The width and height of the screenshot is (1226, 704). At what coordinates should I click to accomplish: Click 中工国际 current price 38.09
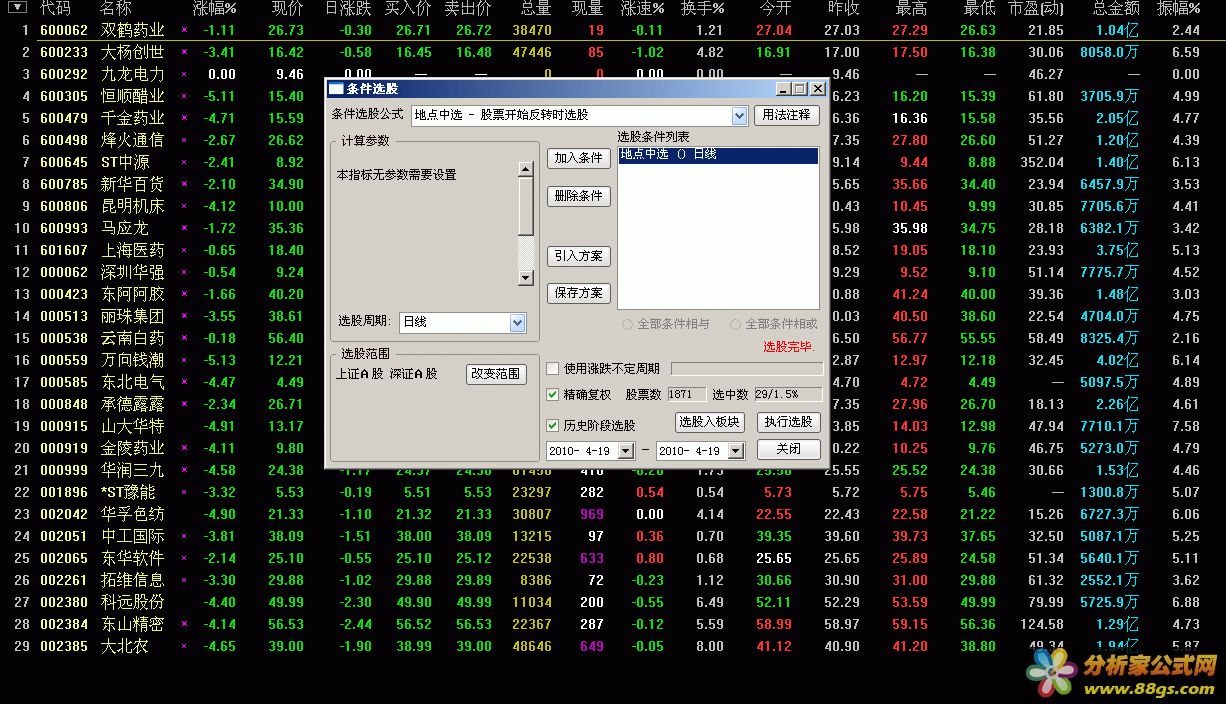pyautogui.click(x=286, y=536)
